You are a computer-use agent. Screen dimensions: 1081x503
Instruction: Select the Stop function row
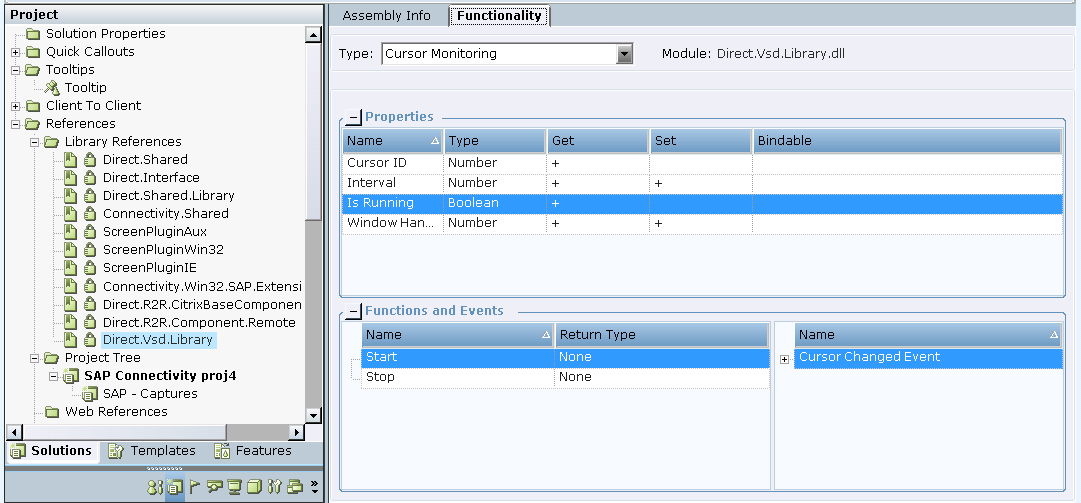tap(565, 378)
